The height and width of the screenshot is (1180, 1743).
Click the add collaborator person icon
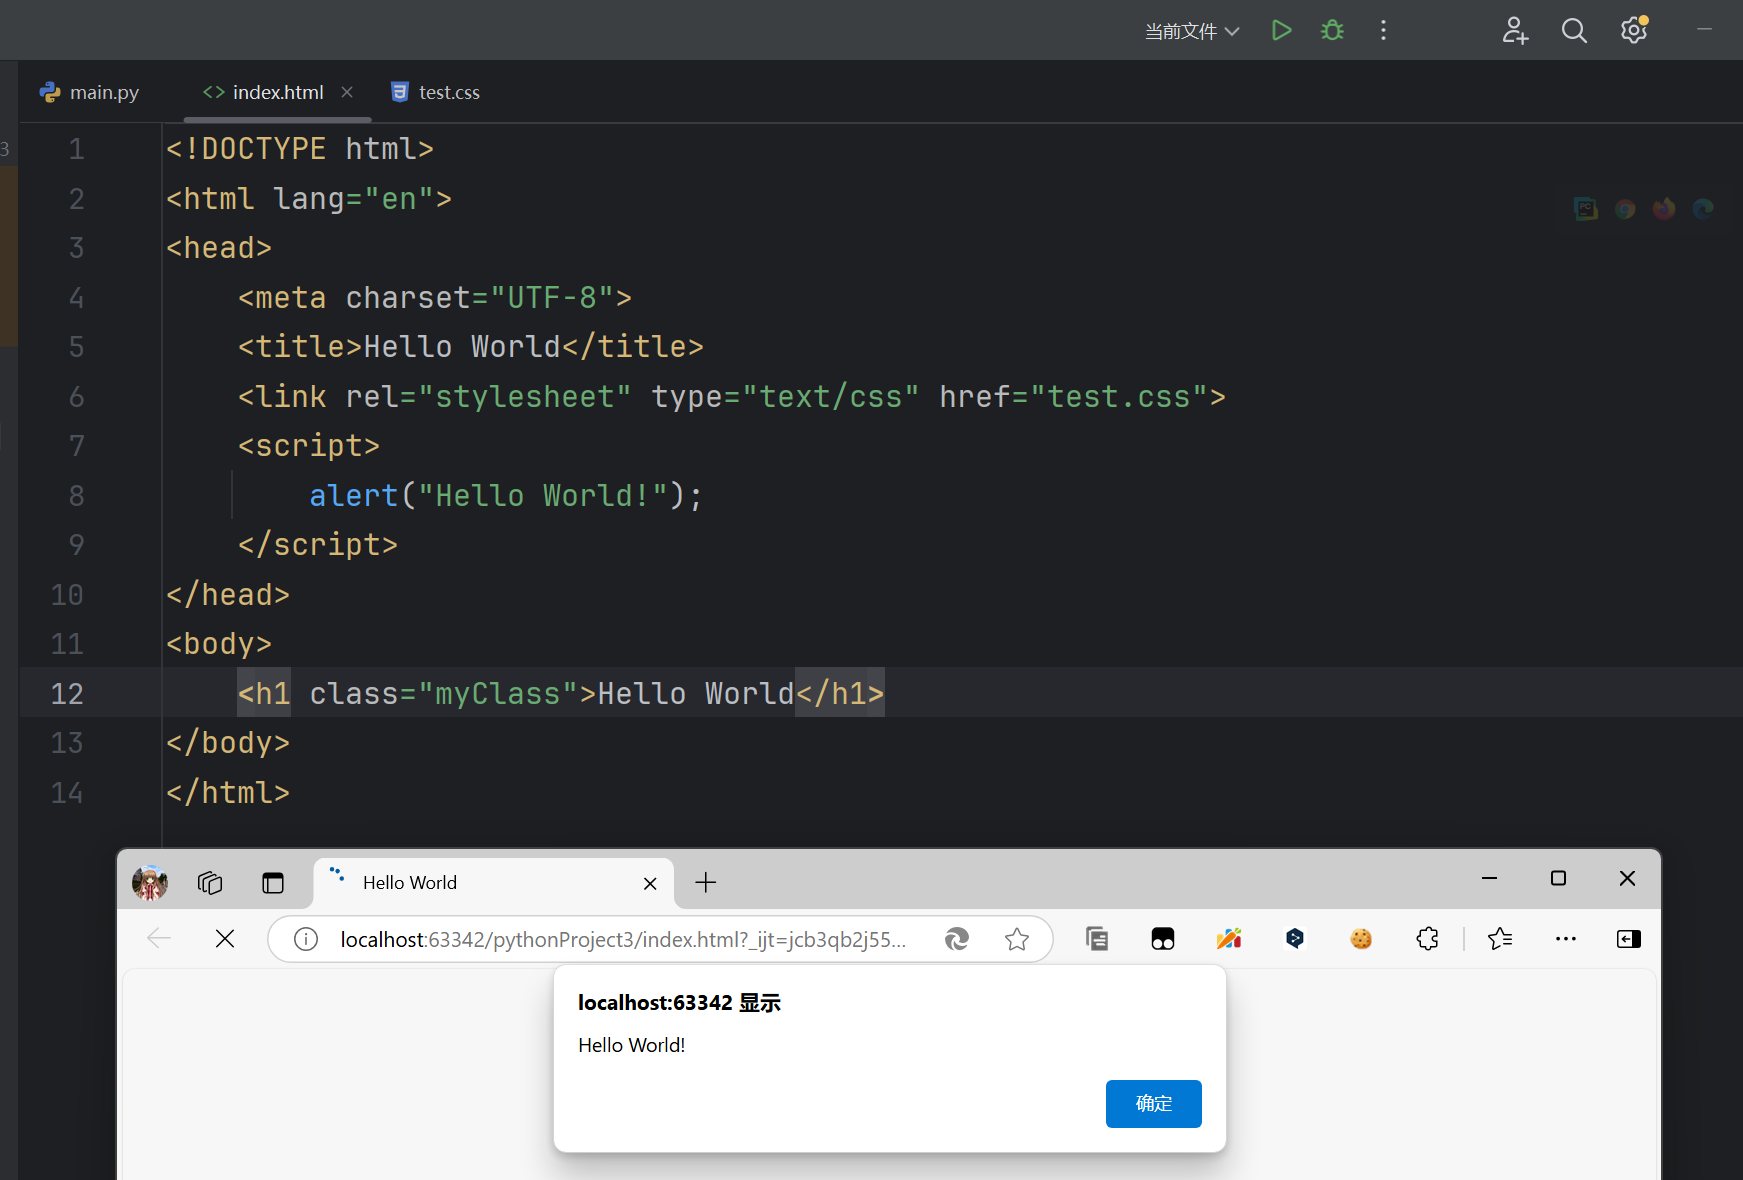pyautogui.click(x=1515, y=31)
